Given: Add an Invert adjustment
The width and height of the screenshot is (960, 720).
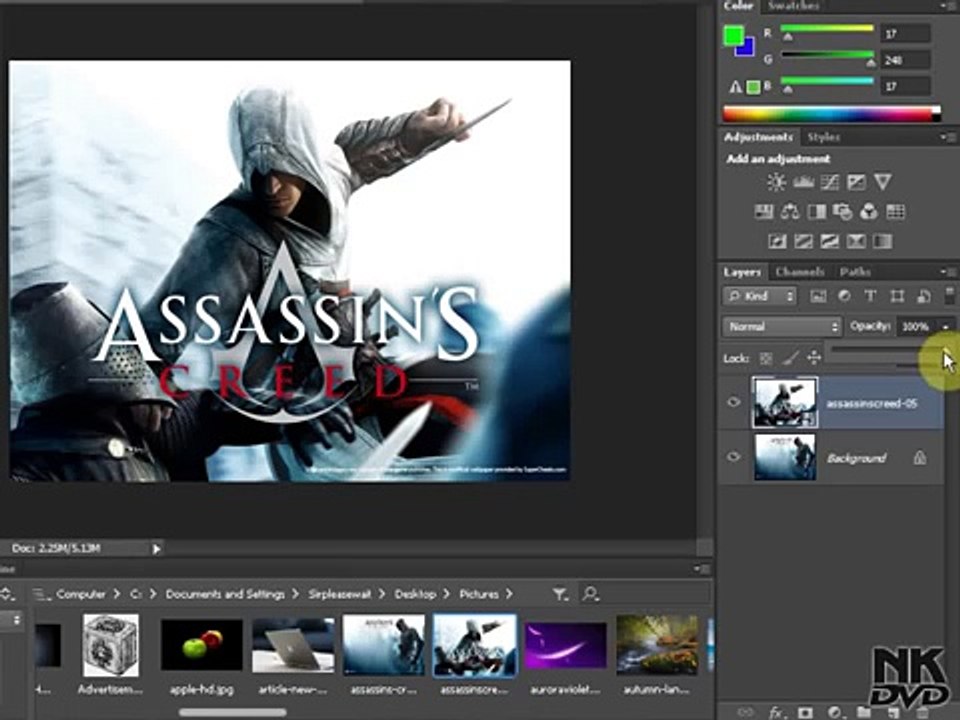Looking at the screenshot, I should click(777, 241).
